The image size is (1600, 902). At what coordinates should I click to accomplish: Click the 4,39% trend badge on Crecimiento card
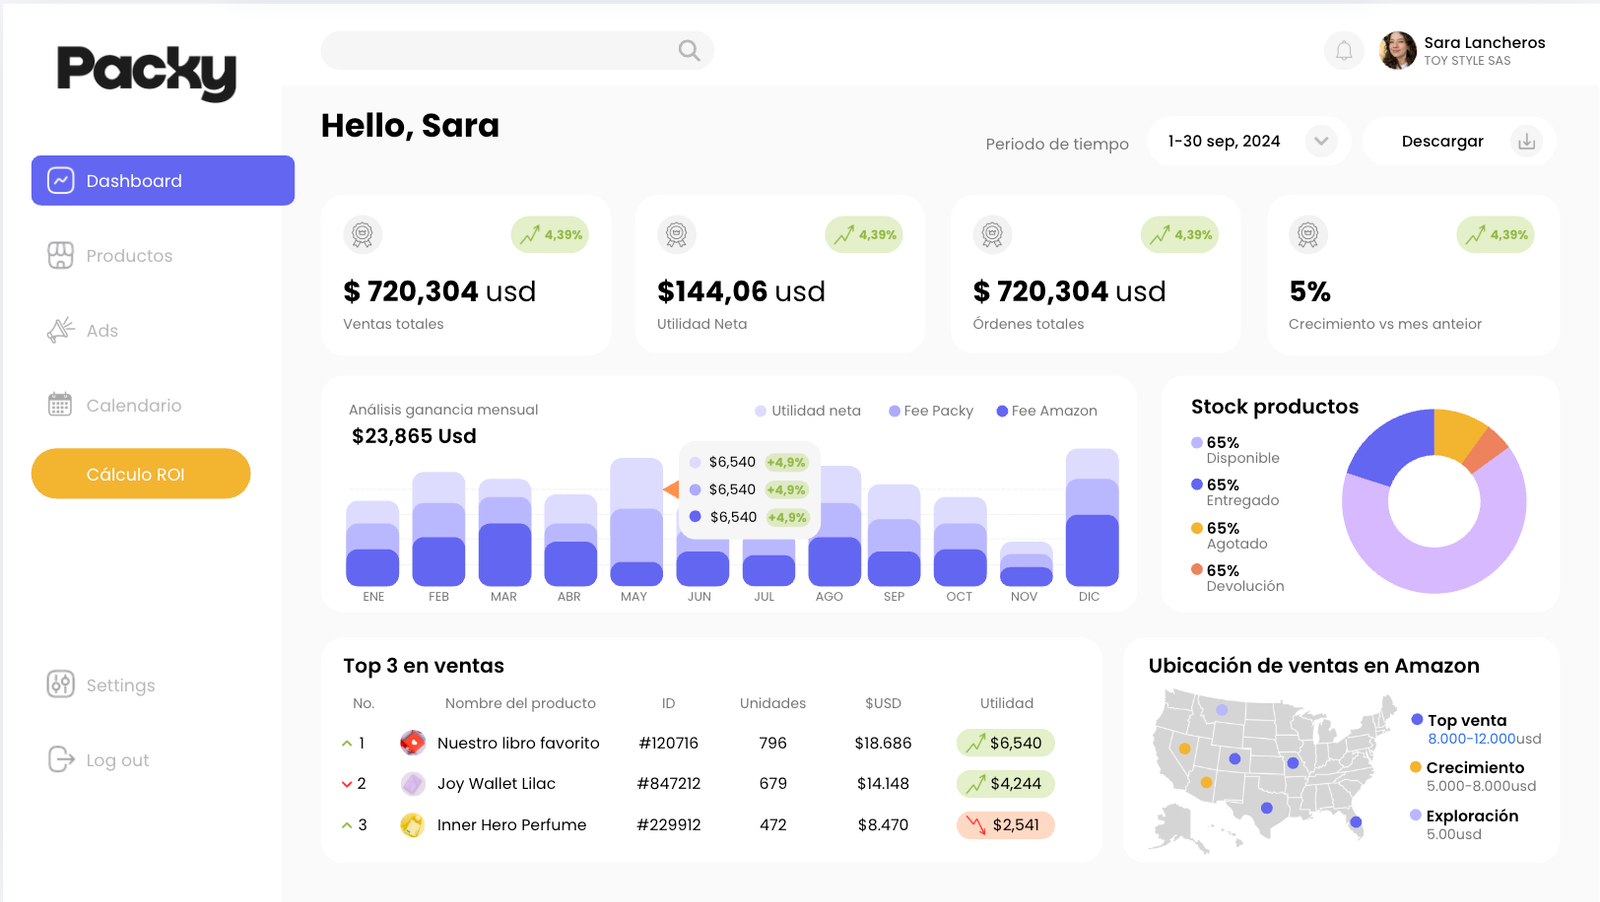click(1496, 235)
